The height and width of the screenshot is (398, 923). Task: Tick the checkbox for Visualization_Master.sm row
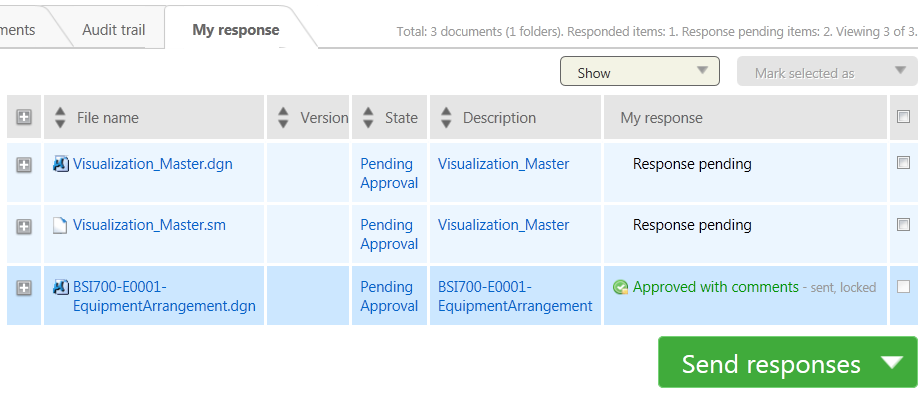tap(903, 224)
